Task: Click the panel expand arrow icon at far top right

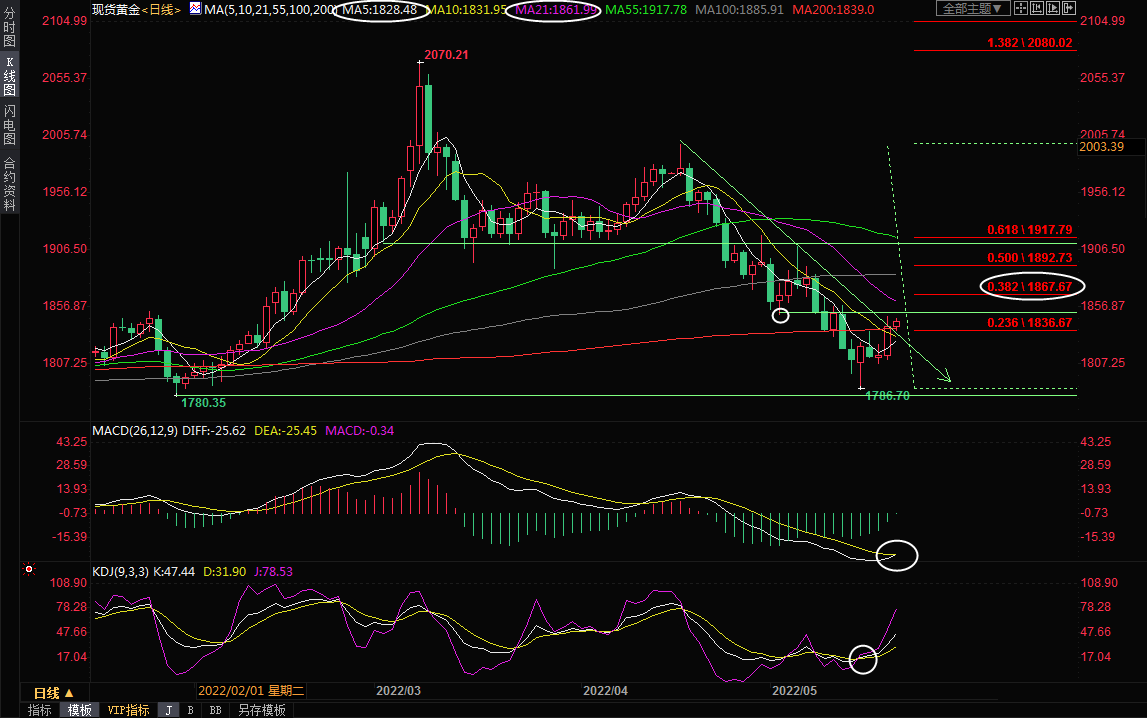Action: click(1069, 8)
